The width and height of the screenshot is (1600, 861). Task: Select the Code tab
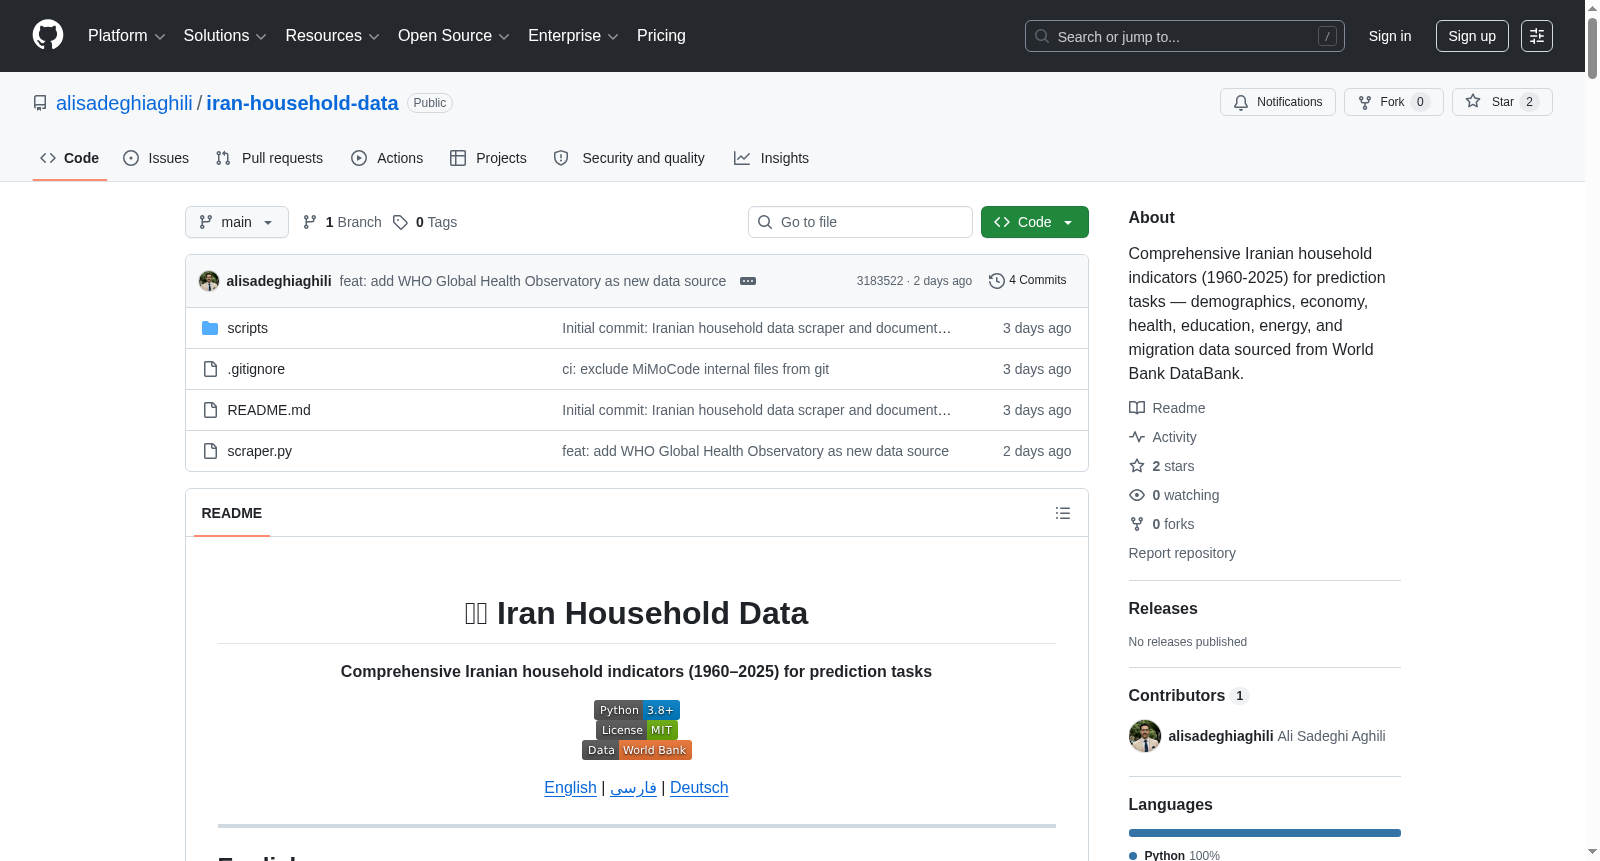click(x=69, y=158)
